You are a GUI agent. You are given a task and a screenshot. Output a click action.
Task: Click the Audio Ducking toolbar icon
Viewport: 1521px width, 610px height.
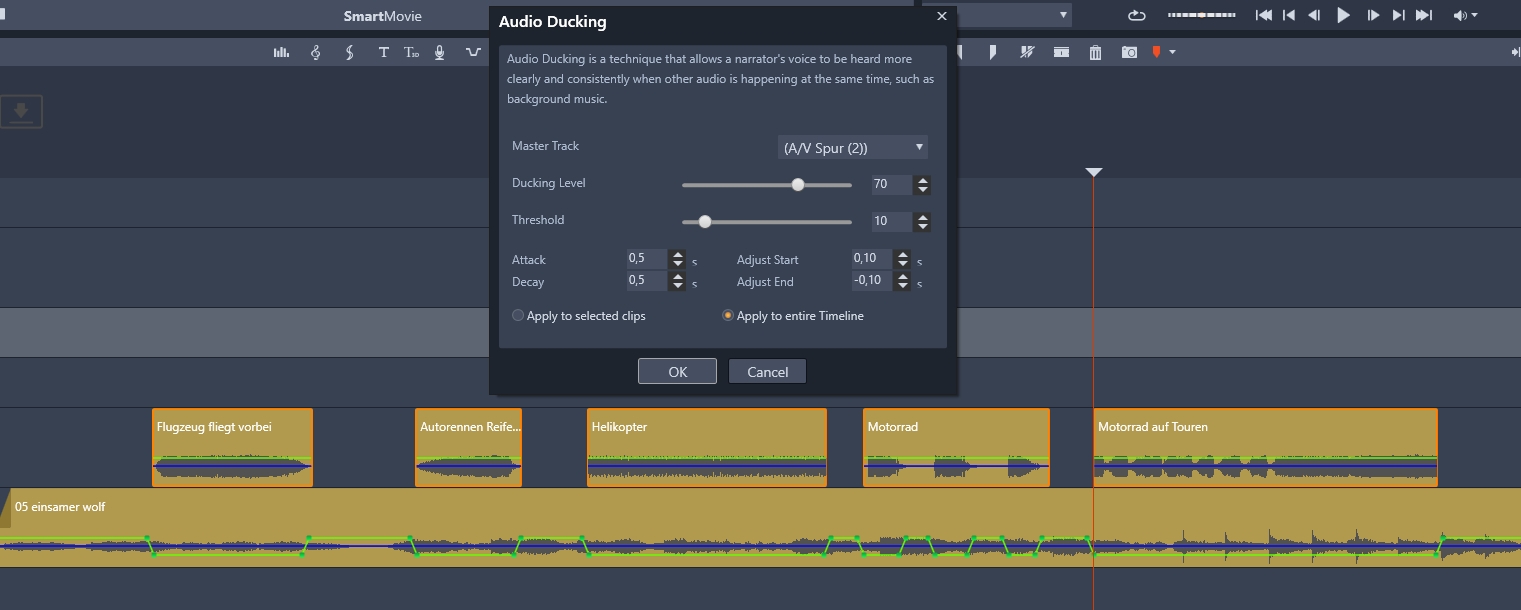click(473, 52)
